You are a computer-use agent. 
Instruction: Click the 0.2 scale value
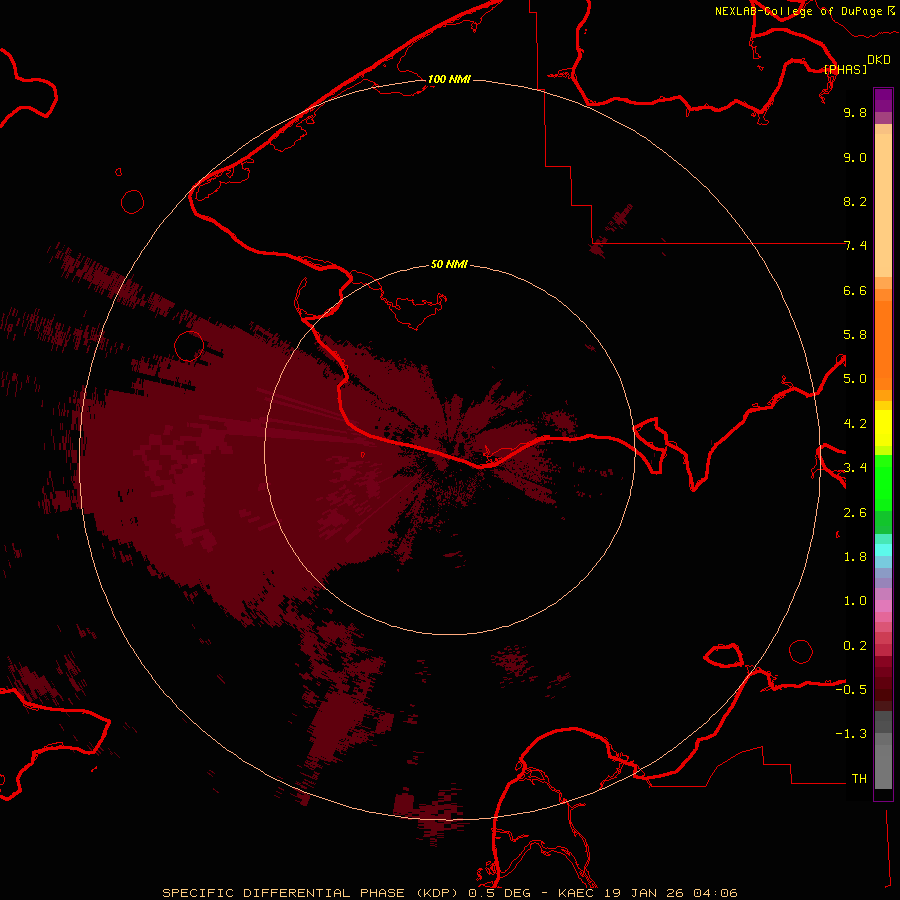[855, 646]
